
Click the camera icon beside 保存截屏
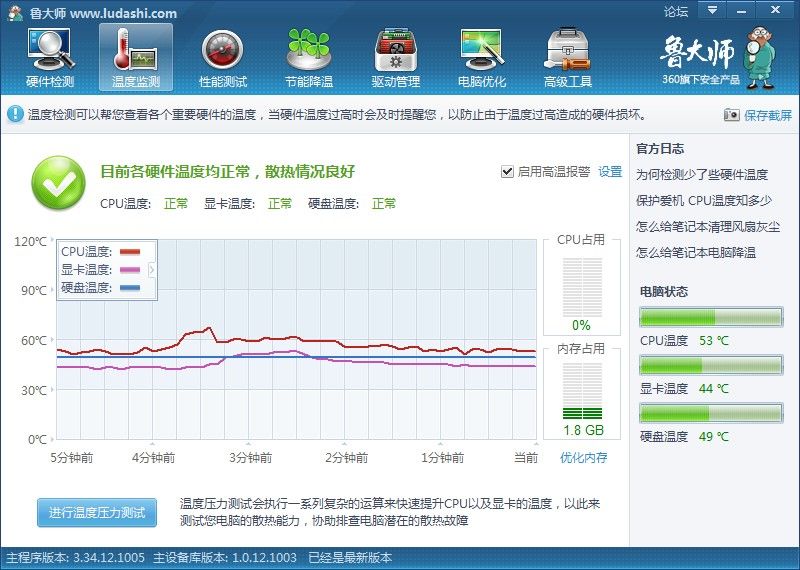[x=732, y=115]
